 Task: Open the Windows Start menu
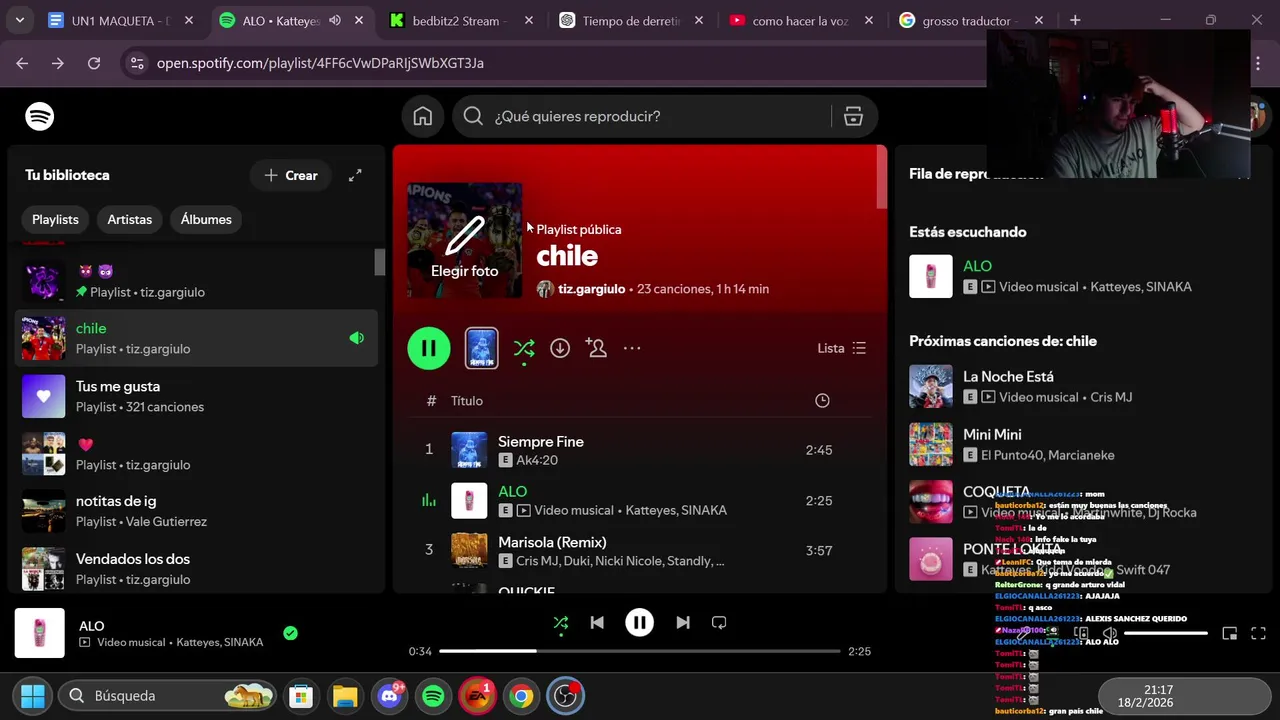click(x=33, y=696)
